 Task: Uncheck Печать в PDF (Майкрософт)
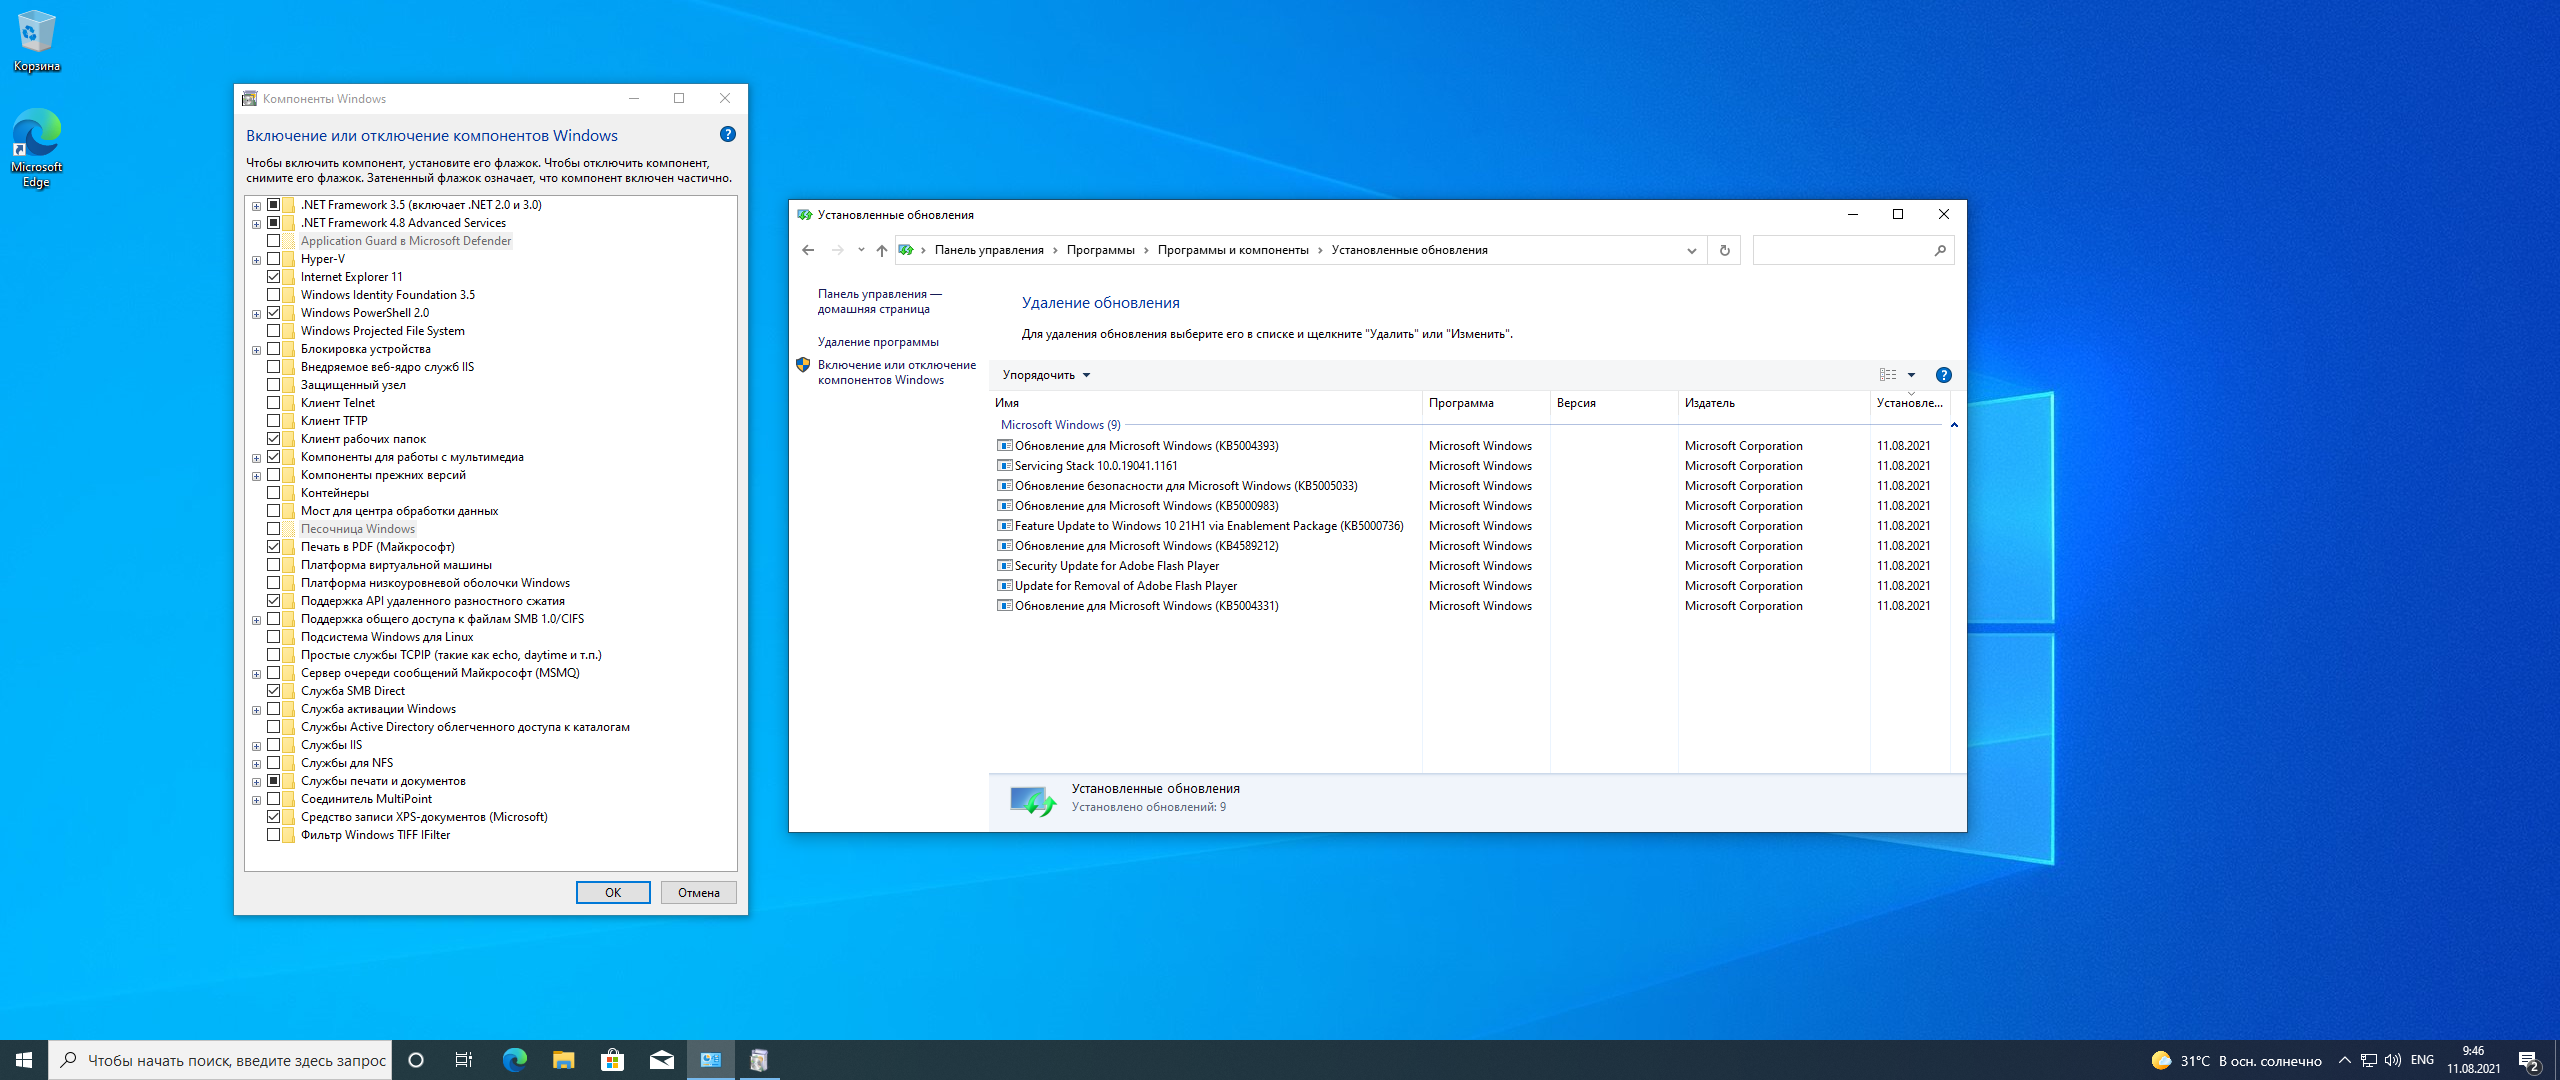coord(273,547)
